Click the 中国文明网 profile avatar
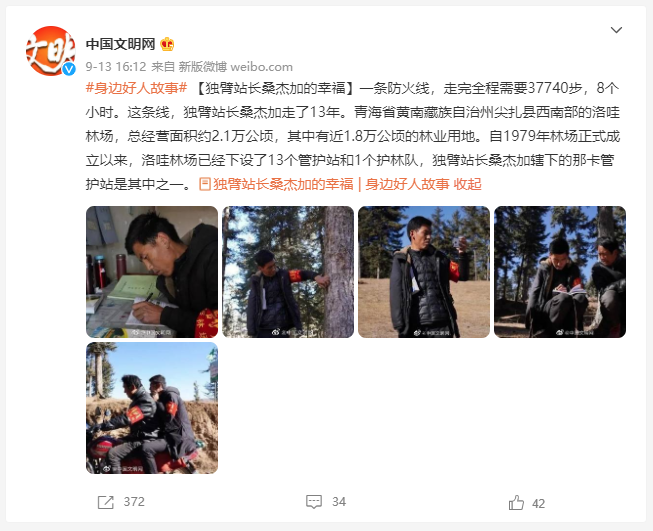This screenshot has width=653, height=531. tap(50, 51)
